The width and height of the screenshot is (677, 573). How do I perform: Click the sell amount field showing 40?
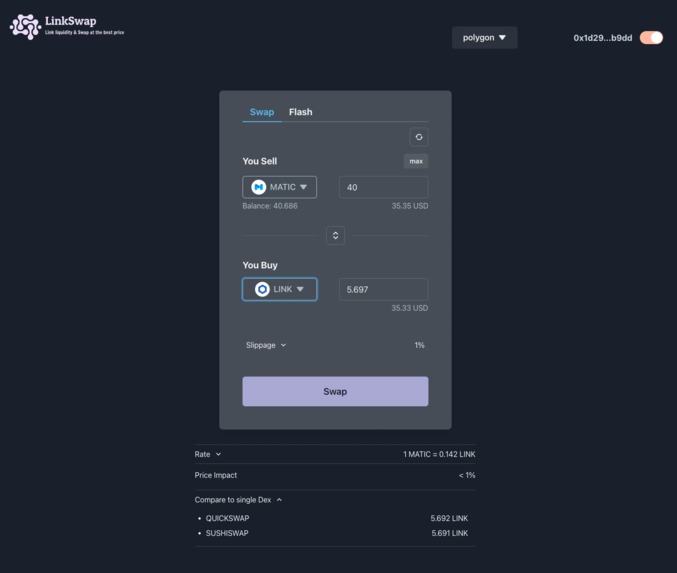[x=383, y=187]
